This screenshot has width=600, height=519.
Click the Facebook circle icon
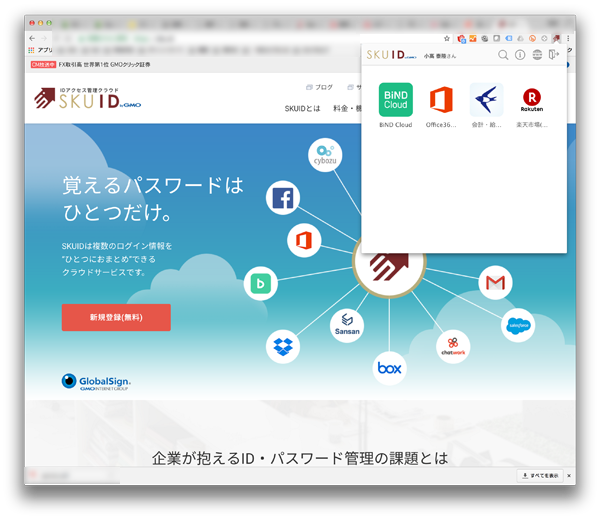[x=283, y=197]
